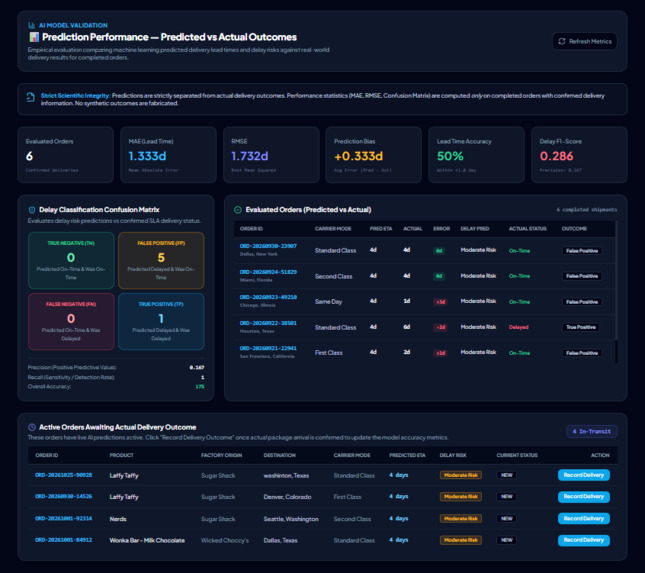The height and width of the screenshot is (573, 645).
Task: Click the False Positive (FP) cell showing 5
Action: 161,260
